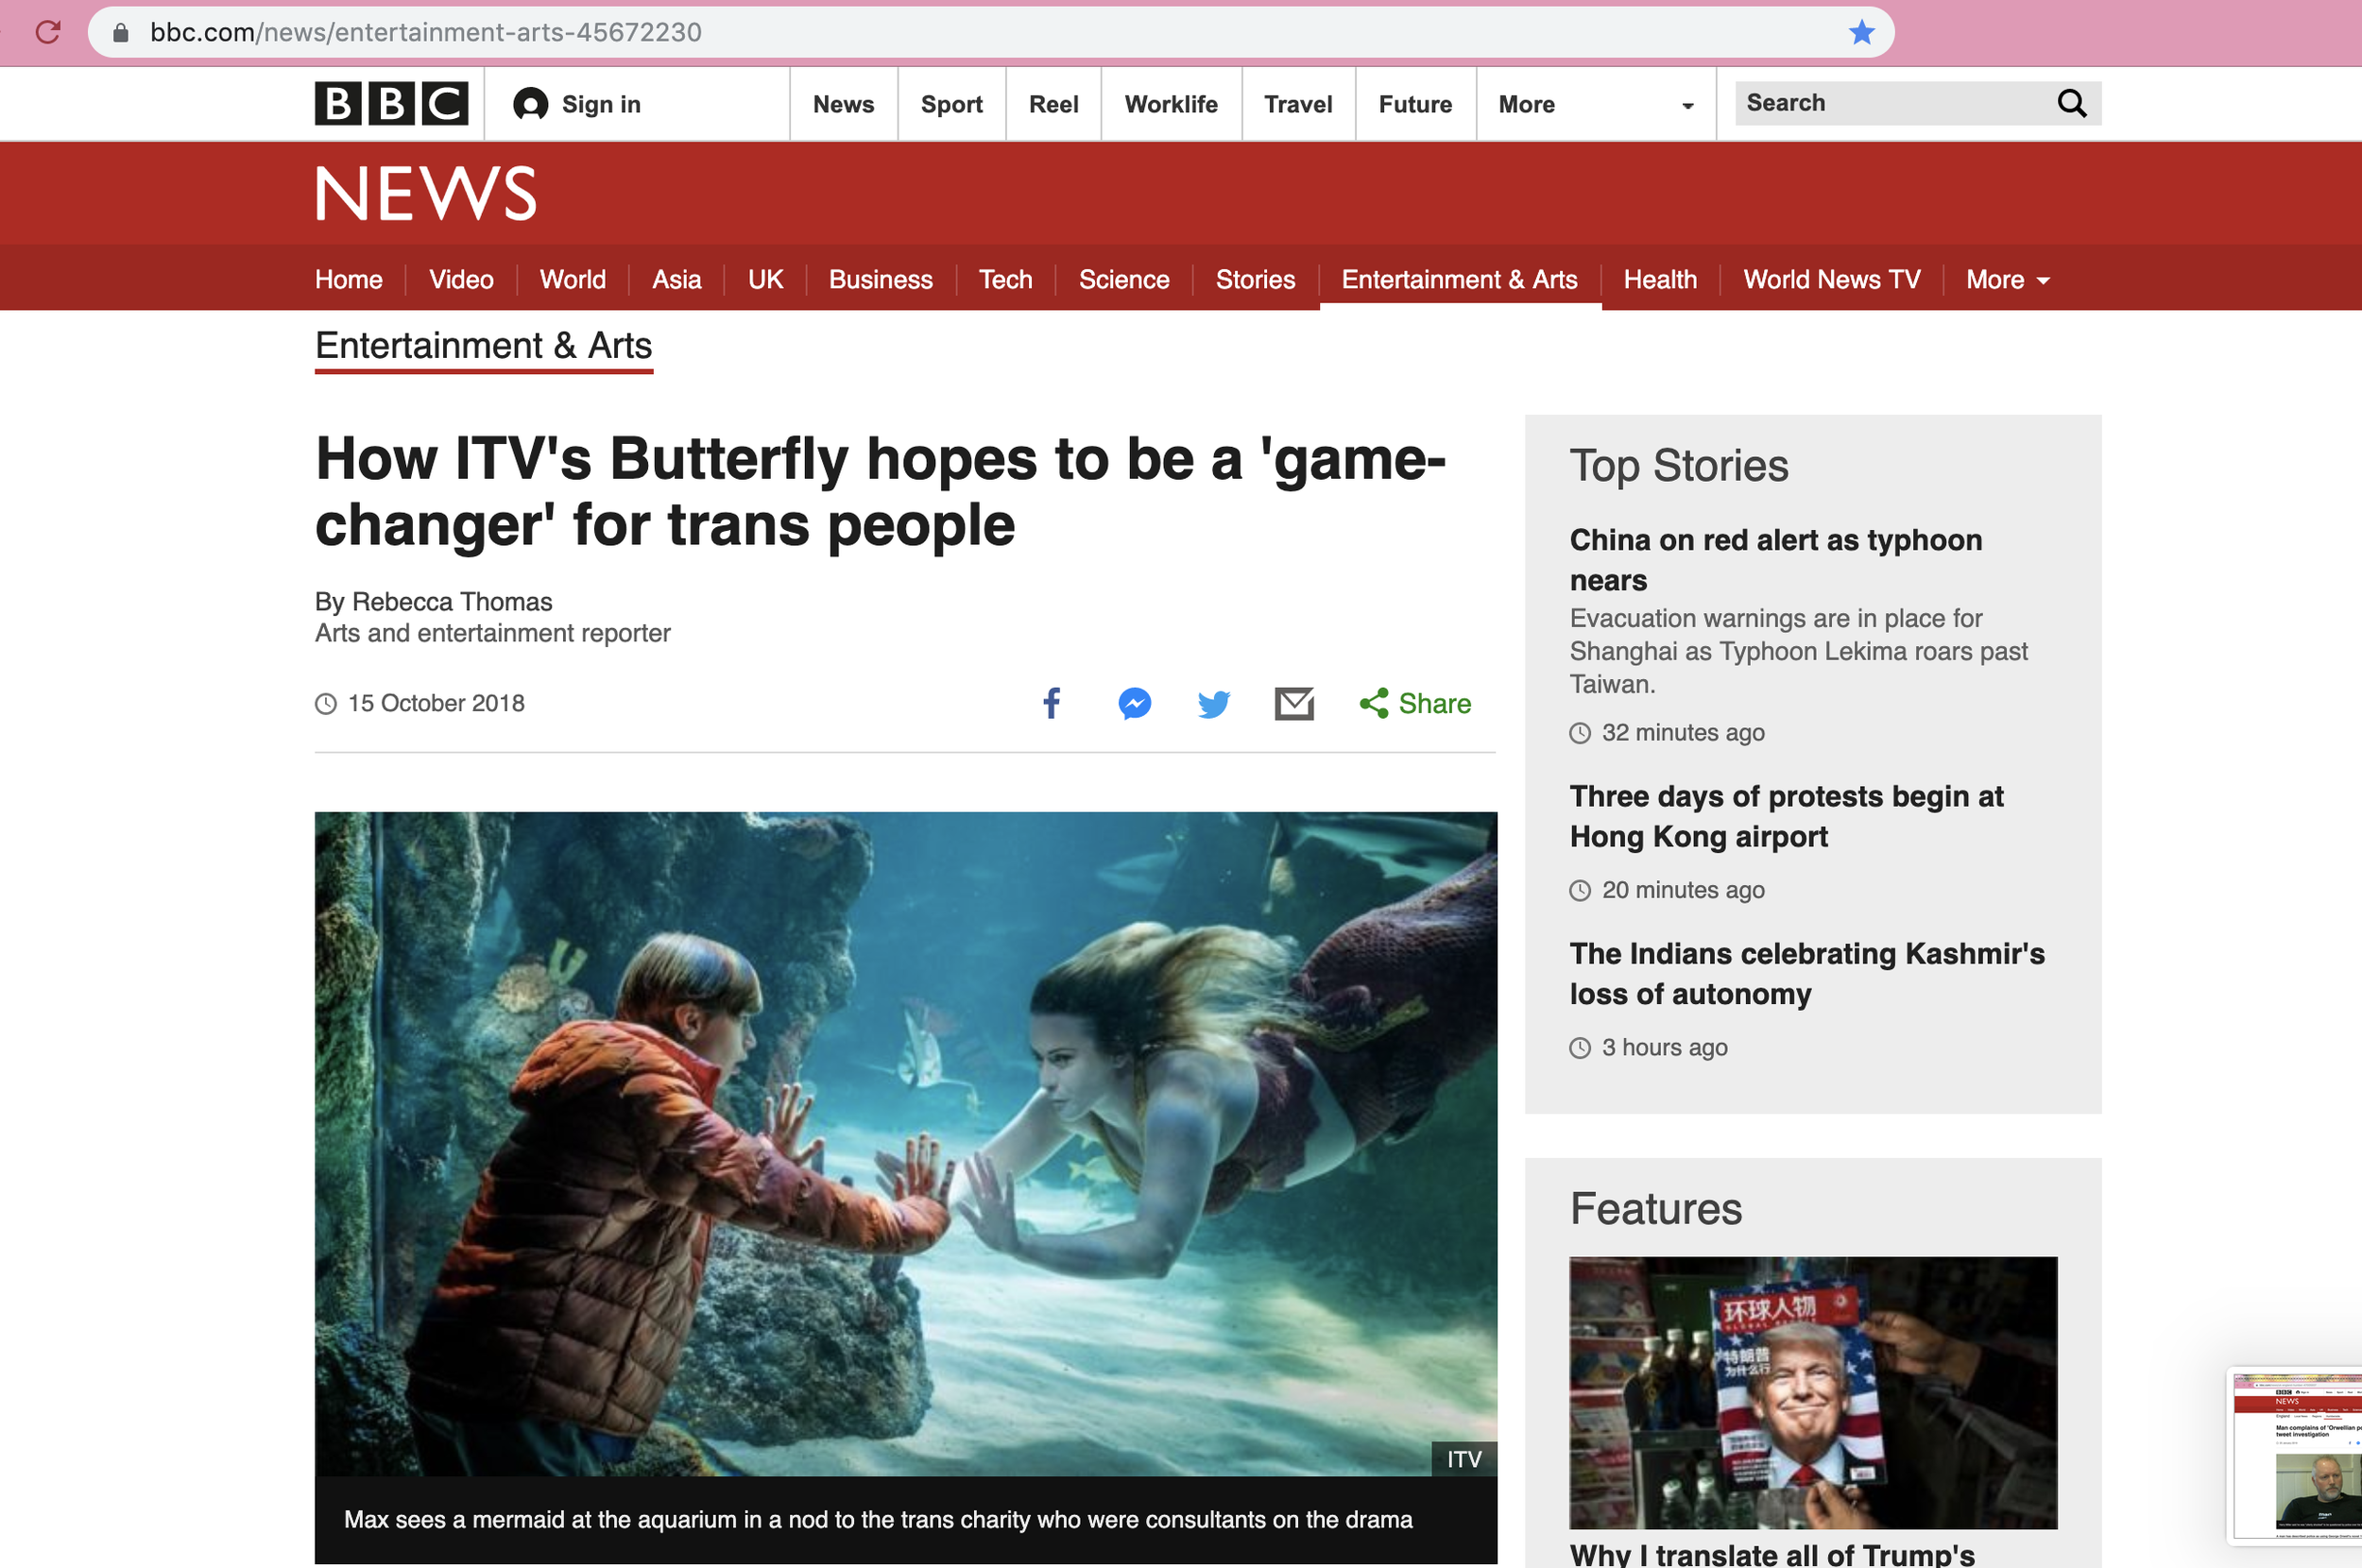Click the '3 hours ago' timestamp
Viewport: 2362px width, 1568px height.
[x=1664, y=1047]
